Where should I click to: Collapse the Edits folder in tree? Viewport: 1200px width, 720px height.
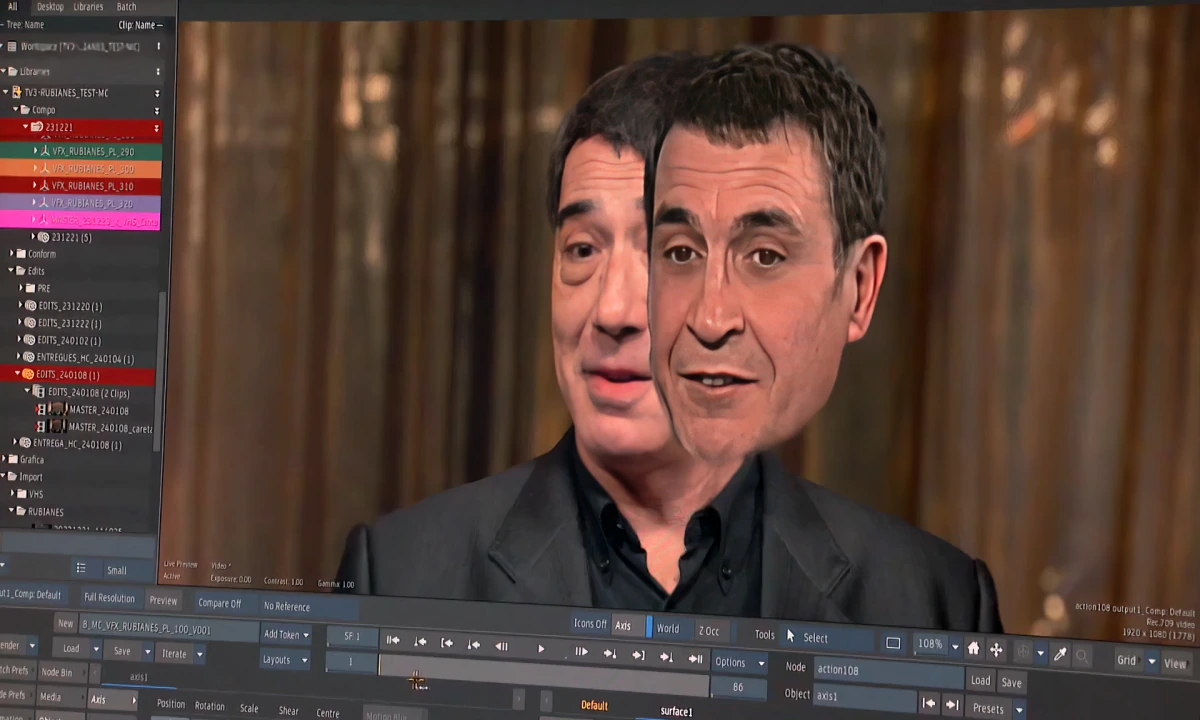coord(12,270)
